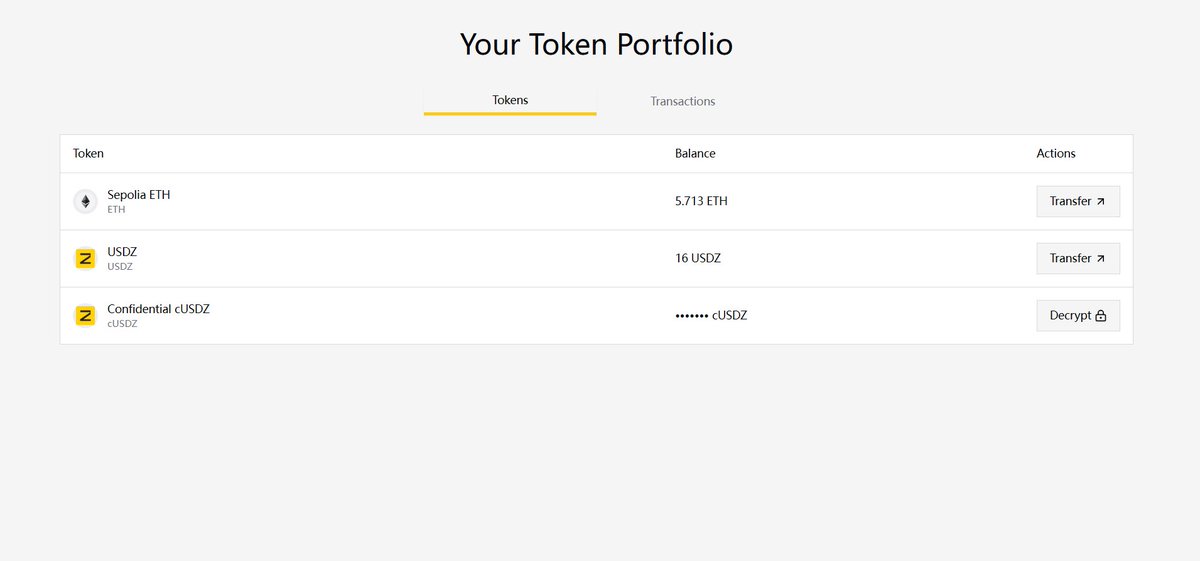Image resolution: width=1200 pixels, height=561 pixels.
Task: Click the arrow icon in the USDZ Transfer button
Action: tap(1101, 259)
